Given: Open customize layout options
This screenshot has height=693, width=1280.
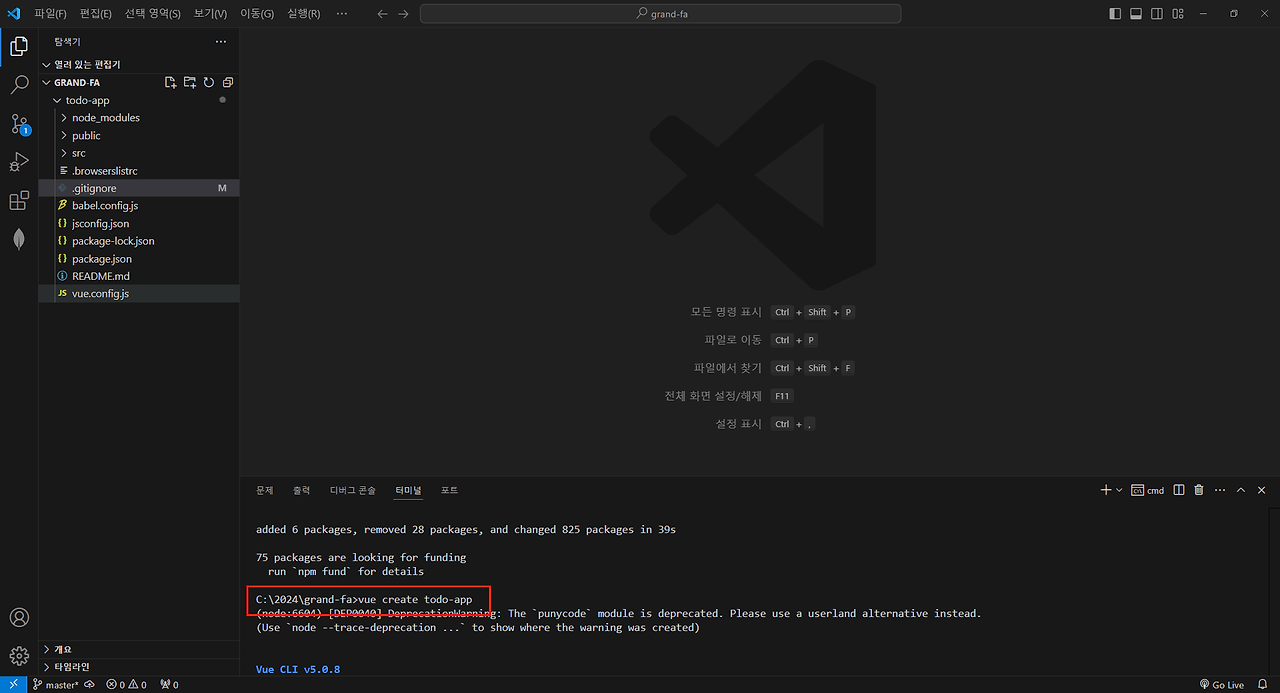Looking at the screenshot, I should click(1178, 14).
